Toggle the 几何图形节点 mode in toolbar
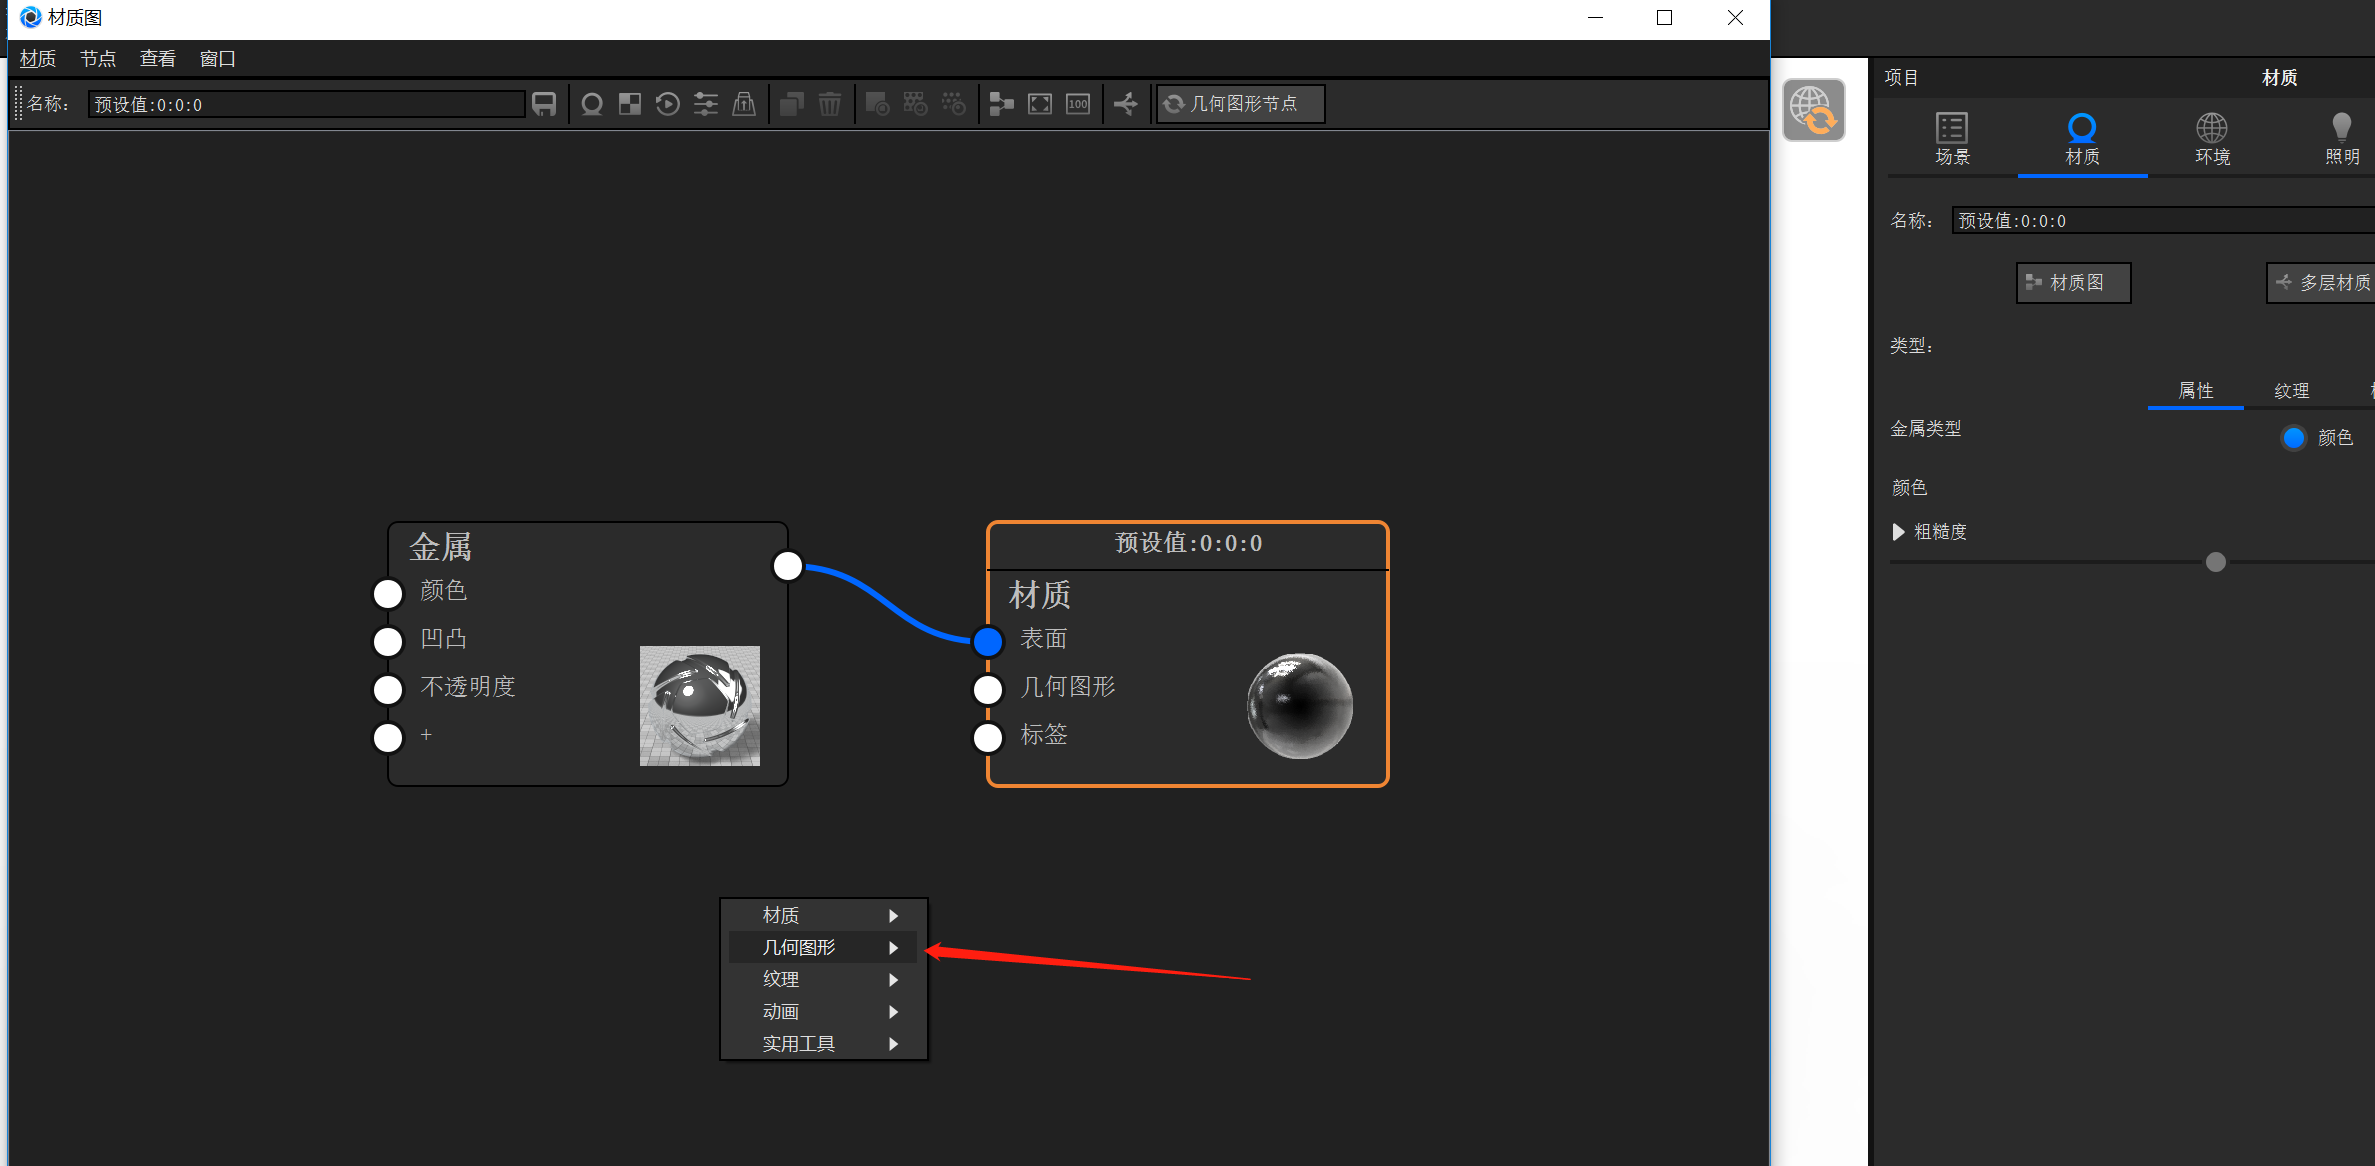Screen dimensions: 2375x1166 (x=1240, y=103)
